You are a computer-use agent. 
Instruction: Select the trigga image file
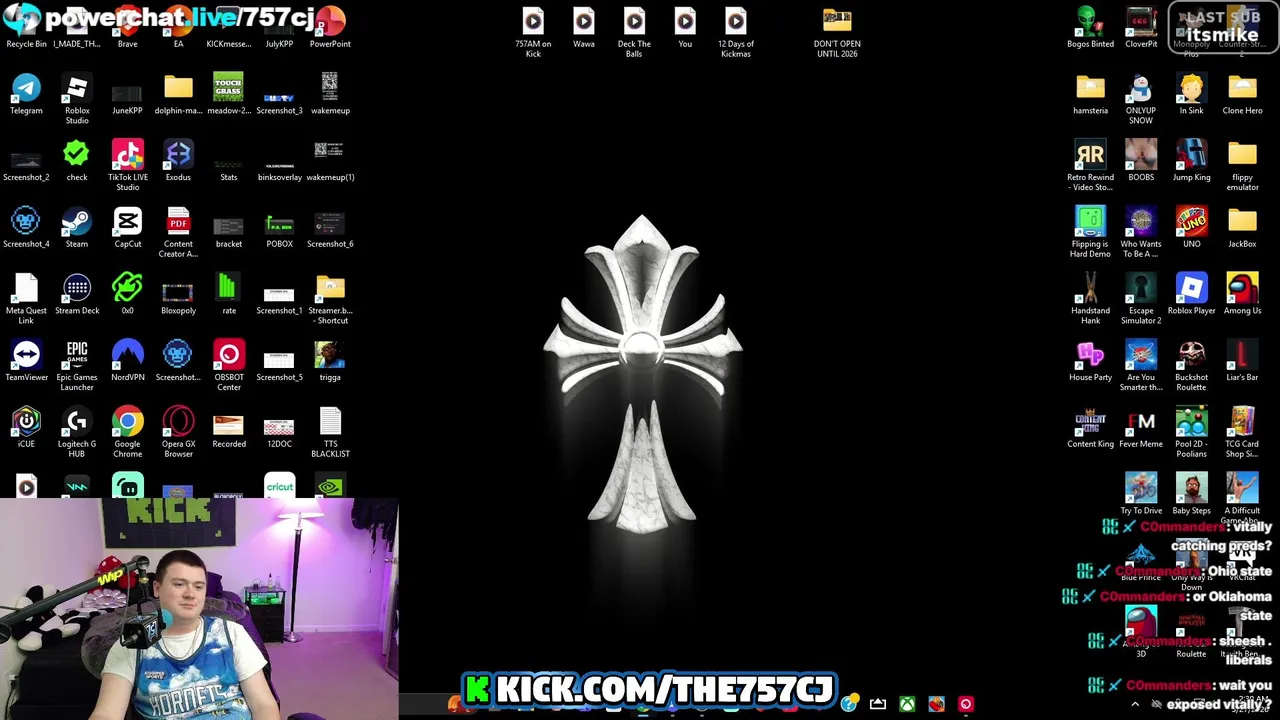pyautogui.click(x=330, y=361)
